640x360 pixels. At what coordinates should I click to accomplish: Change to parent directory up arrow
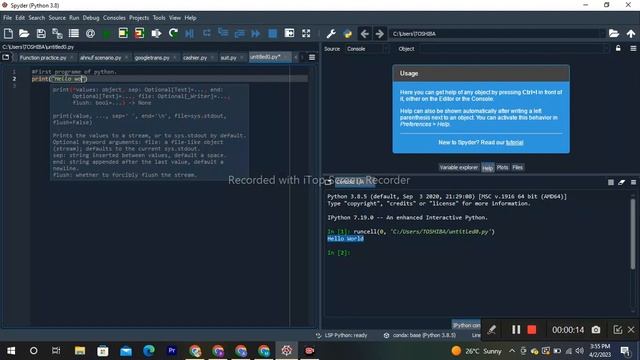pyautogui.click(x=631, y=33)
